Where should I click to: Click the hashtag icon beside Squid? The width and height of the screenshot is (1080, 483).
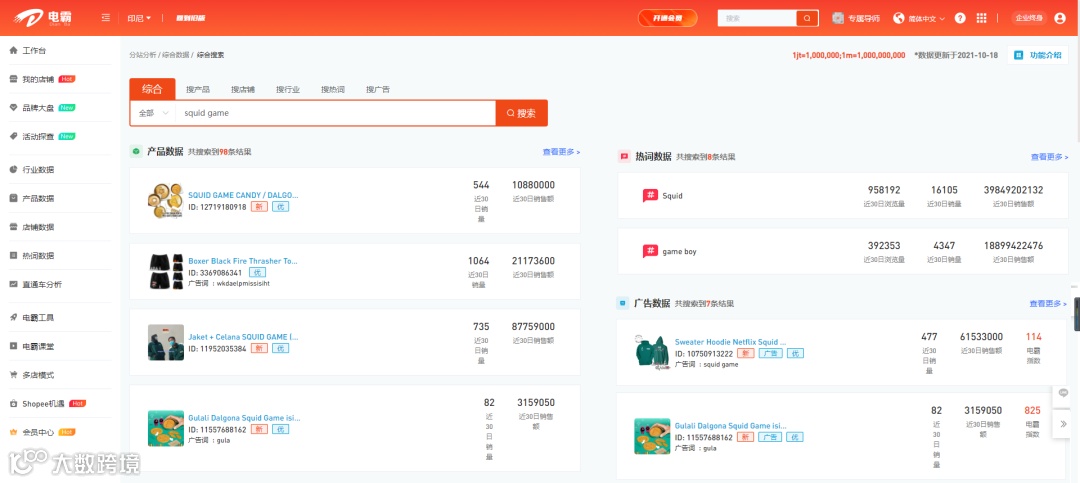coord(650,196)
